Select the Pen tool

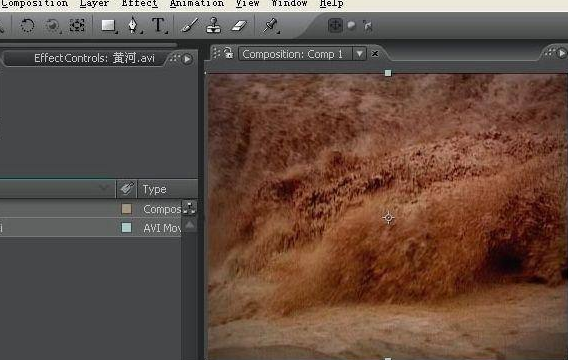[x=133, y=25]
